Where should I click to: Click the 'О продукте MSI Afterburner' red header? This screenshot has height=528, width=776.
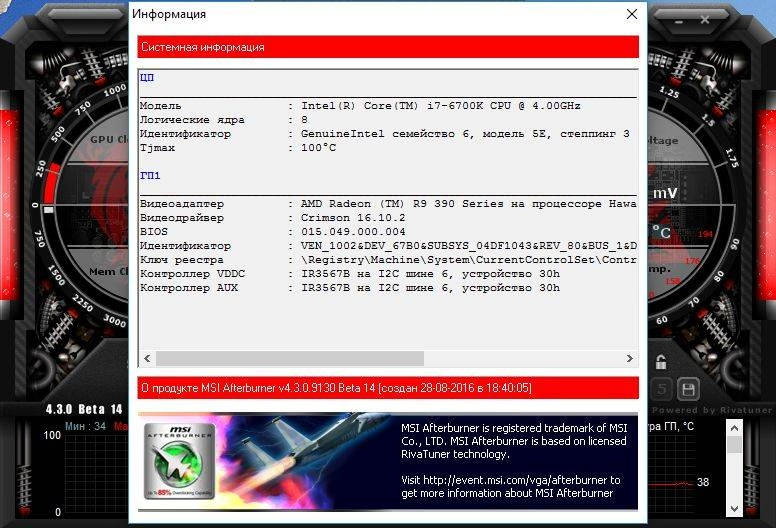click(x=388, y=388)
